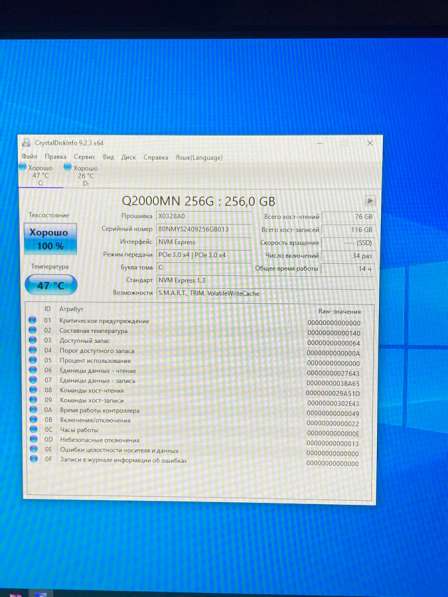Select the Небезопасные отключения attribute name
Image resolution: width=448 pixels, height=597 pixels.
point(100,440)
